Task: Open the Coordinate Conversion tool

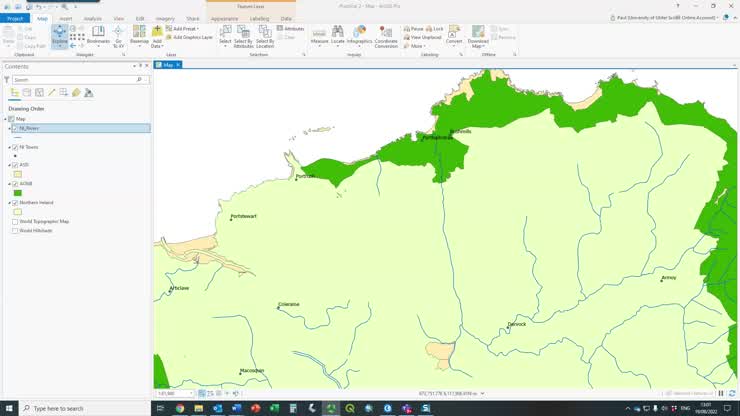Action: pyautogui.click(x=386, y=36)
